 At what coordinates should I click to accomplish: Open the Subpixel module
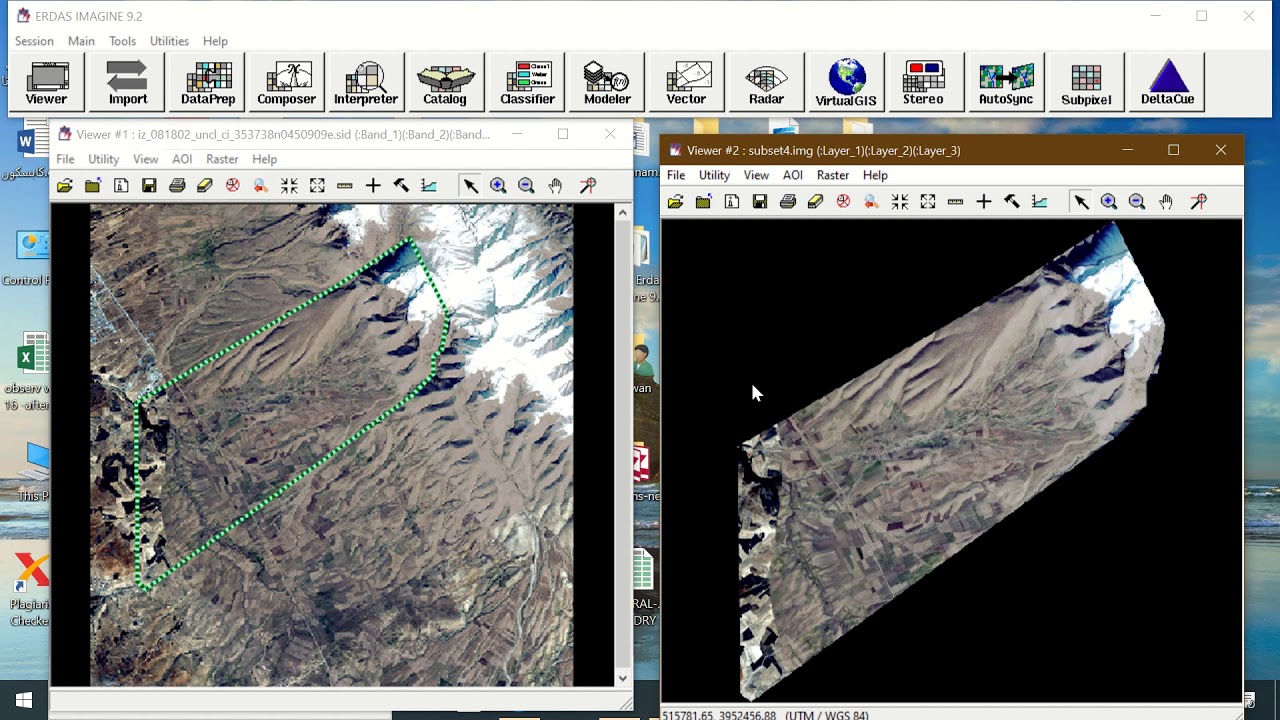pos(1086,82)
